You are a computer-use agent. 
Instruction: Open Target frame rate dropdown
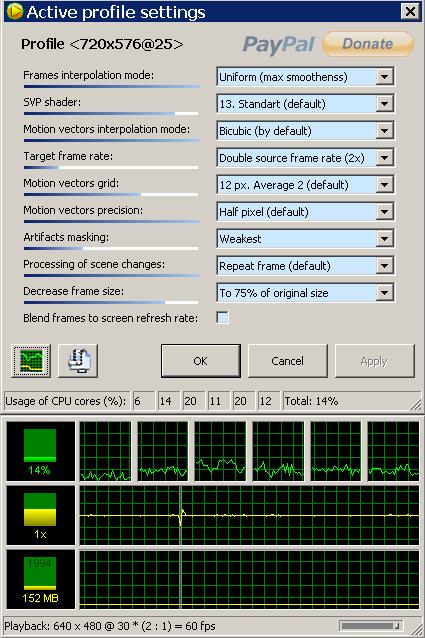(x=384, y=158)
